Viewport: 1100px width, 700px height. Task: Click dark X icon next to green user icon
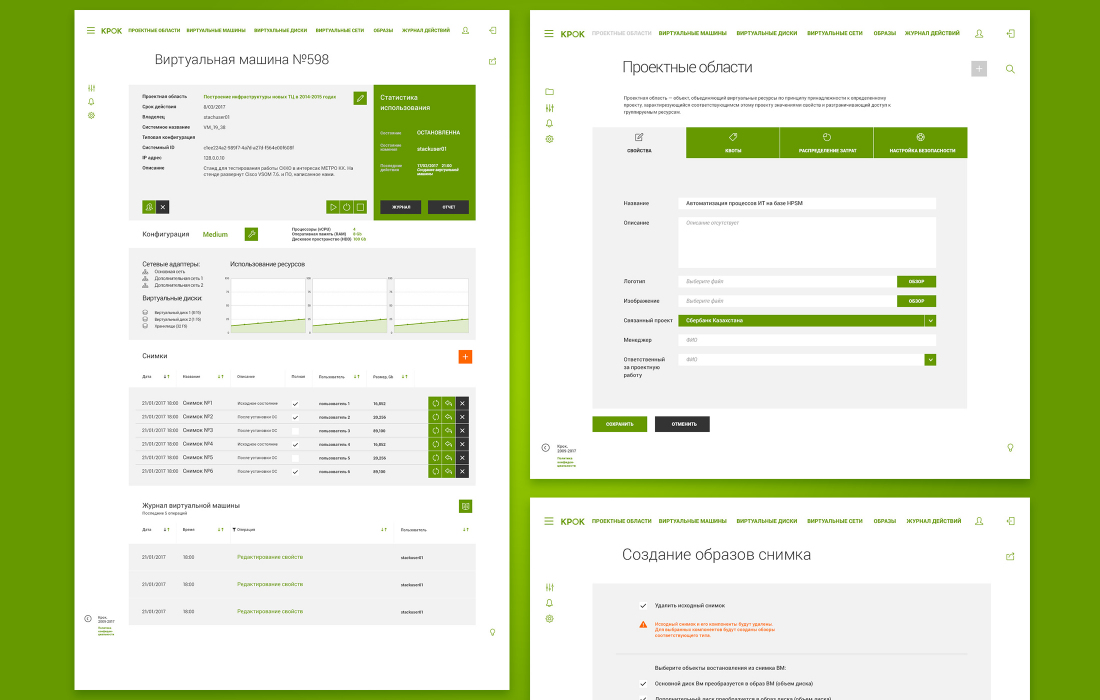(163, 207)
